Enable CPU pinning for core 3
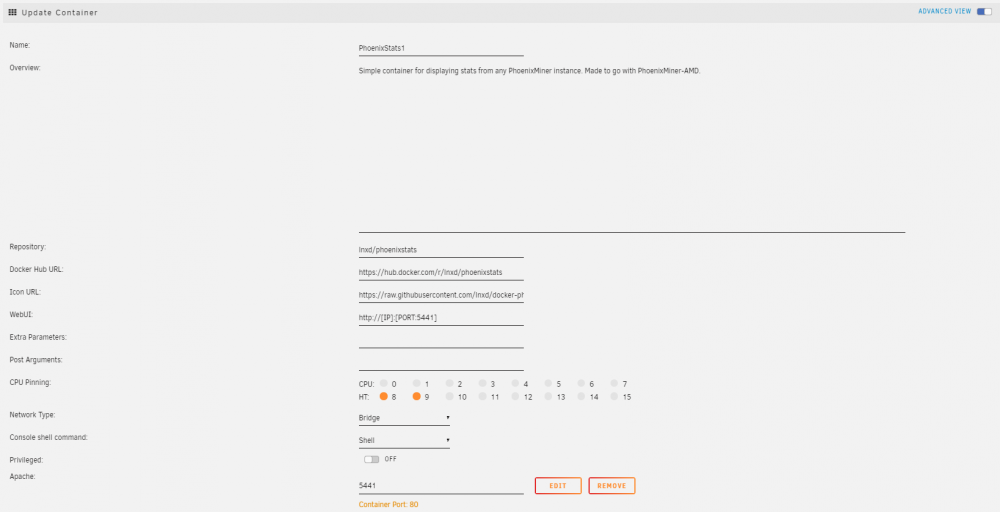The image size is (1000, 512). pos(483,384)
